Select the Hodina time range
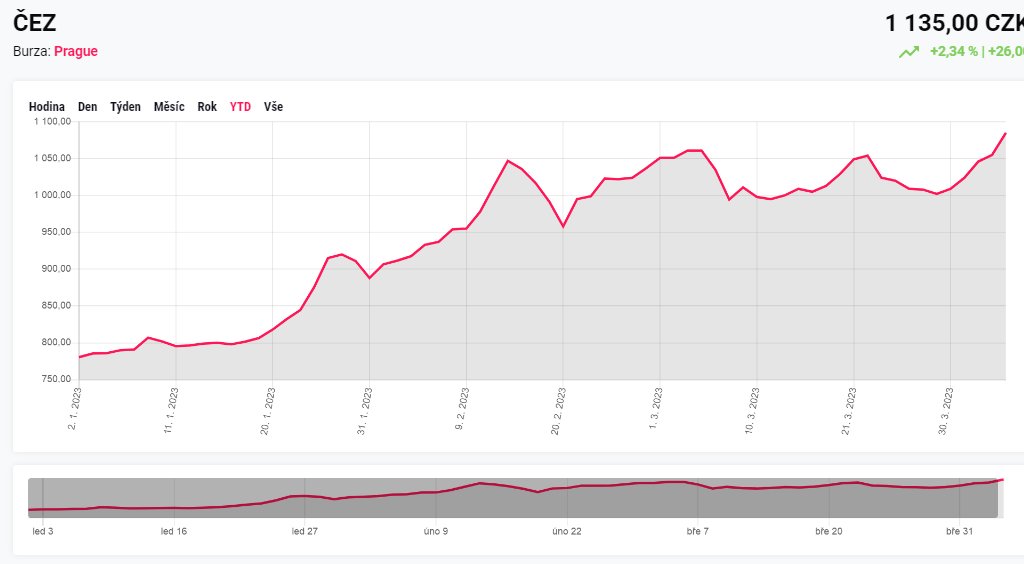The height and width of the screenshot is (564, 1024). 47,107
